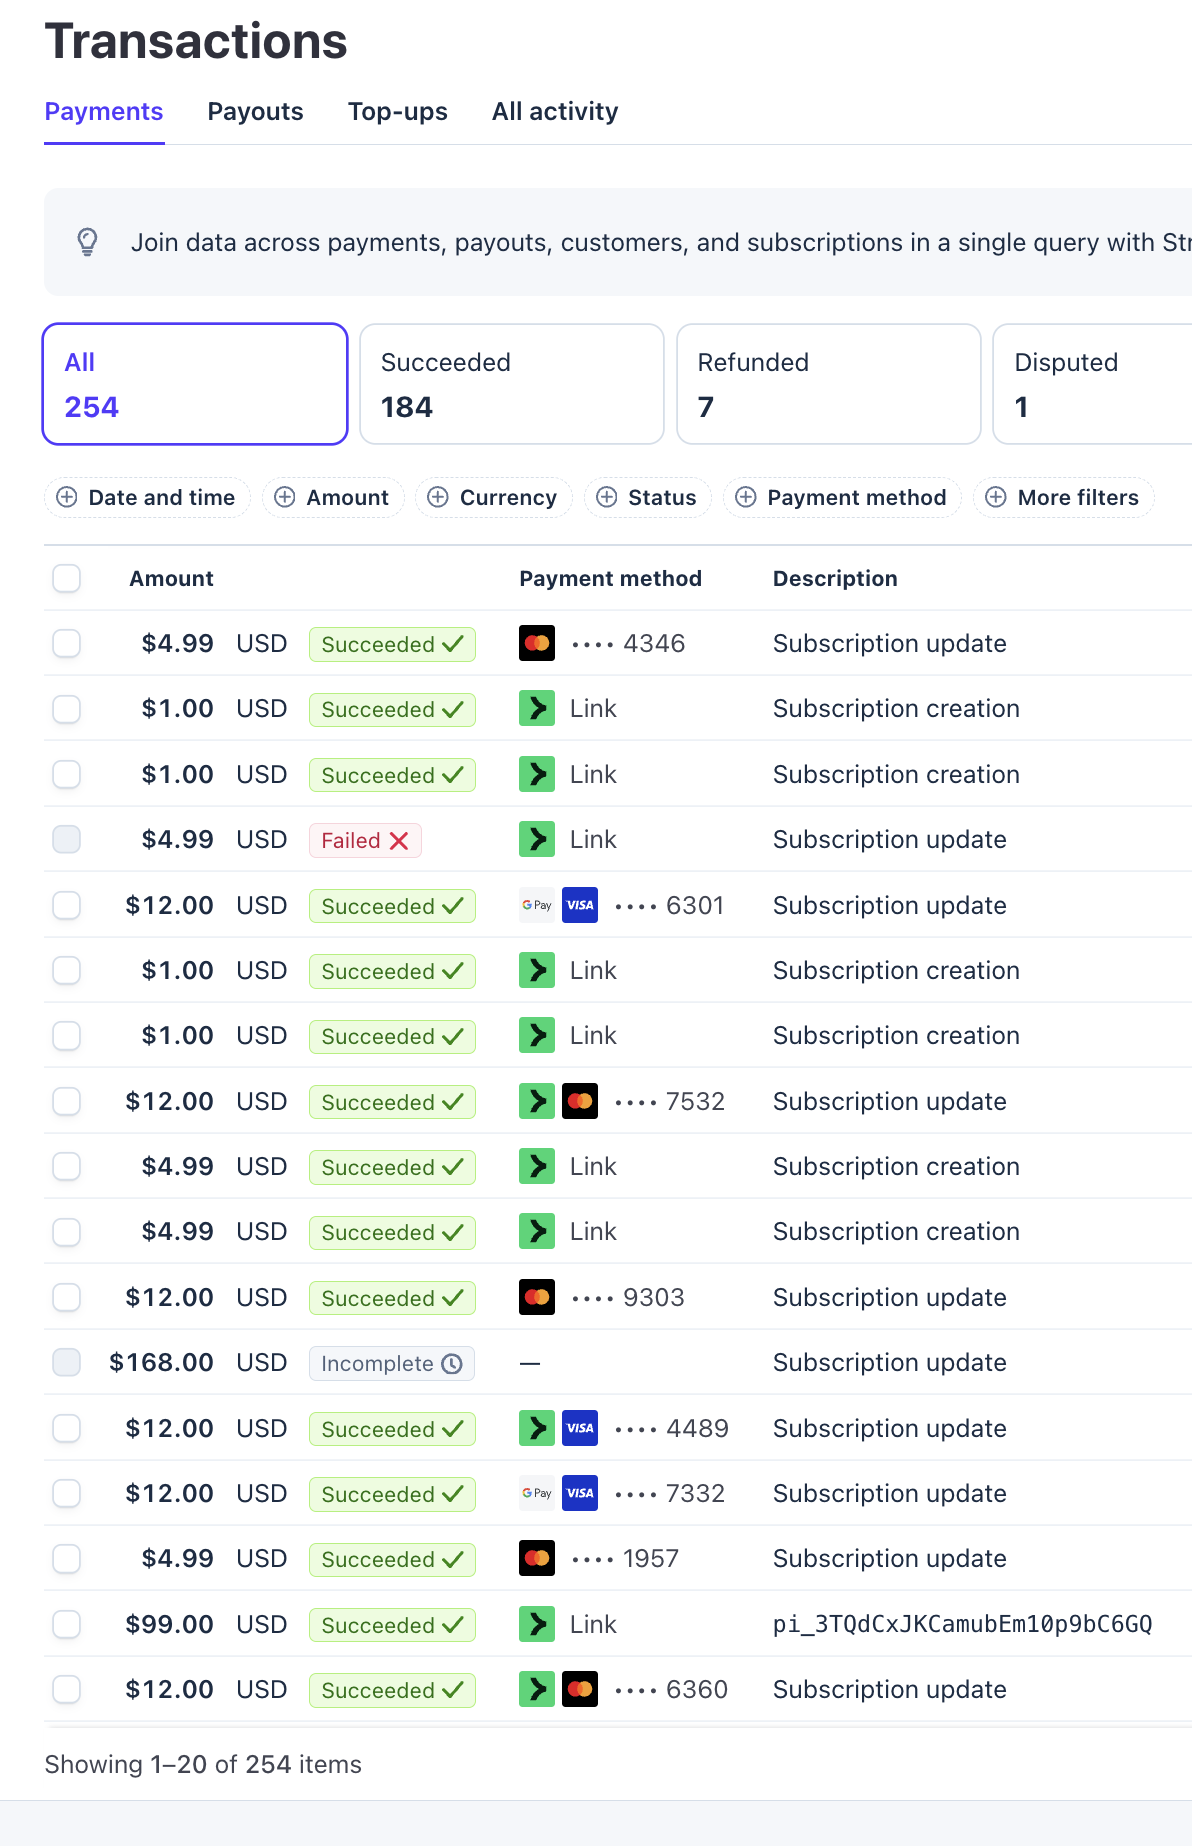Click the Payment method column header

click(610, 578)
